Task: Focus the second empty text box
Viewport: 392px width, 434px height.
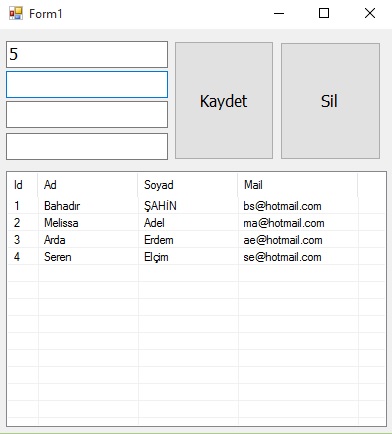Action: click(87, 84)
